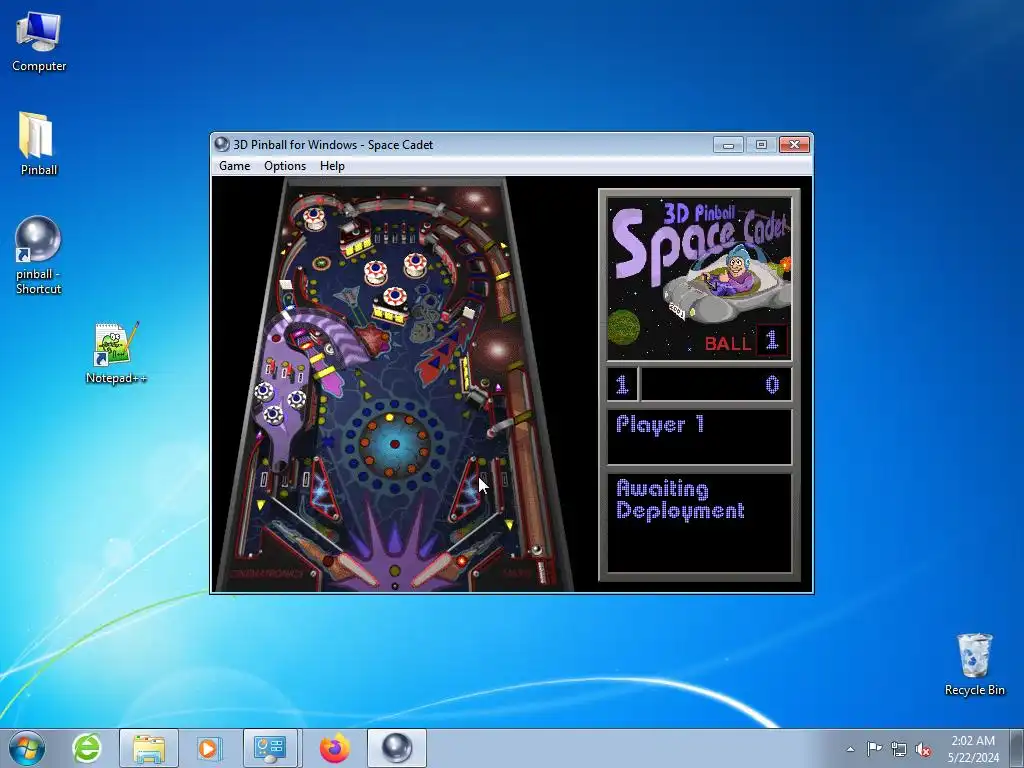Minimize the 3D Pinball window
The image size is (1024, 768).
click(x=728, y=144)
